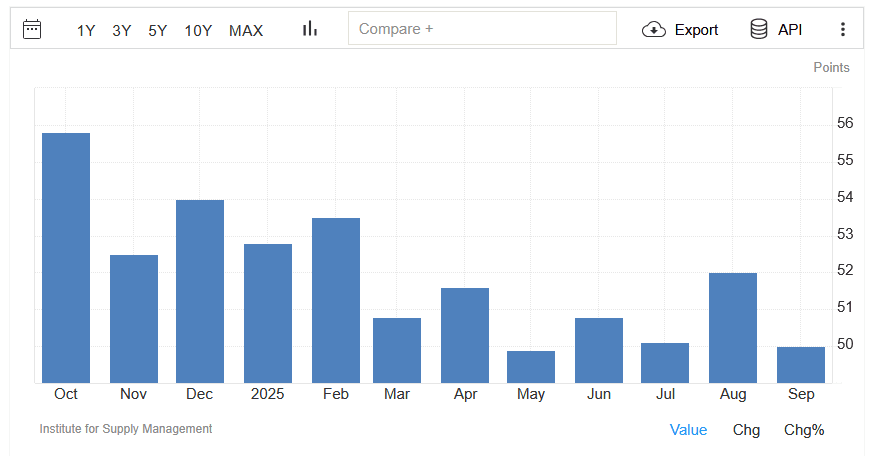This screenshot has height=456, width=882.
Task: Click the 55 axis value
Action: click(845, 160)
